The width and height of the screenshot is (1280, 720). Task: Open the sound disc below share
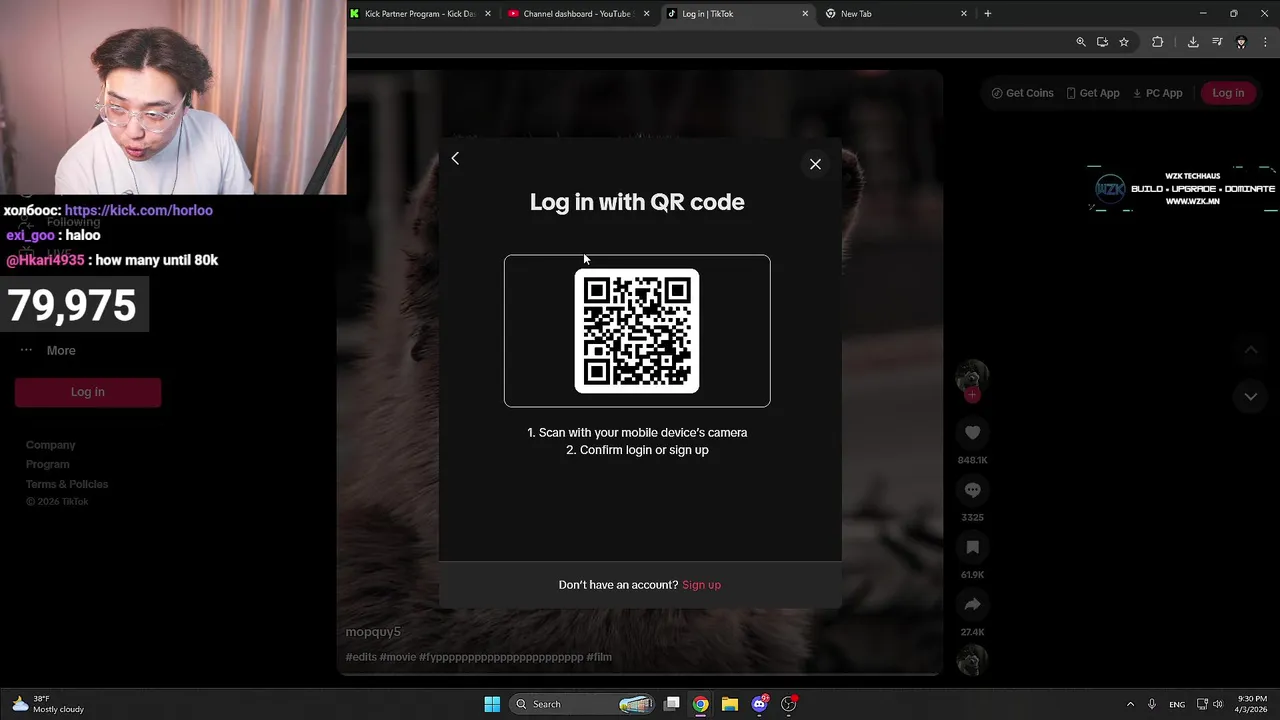click(x=972, y=660)
